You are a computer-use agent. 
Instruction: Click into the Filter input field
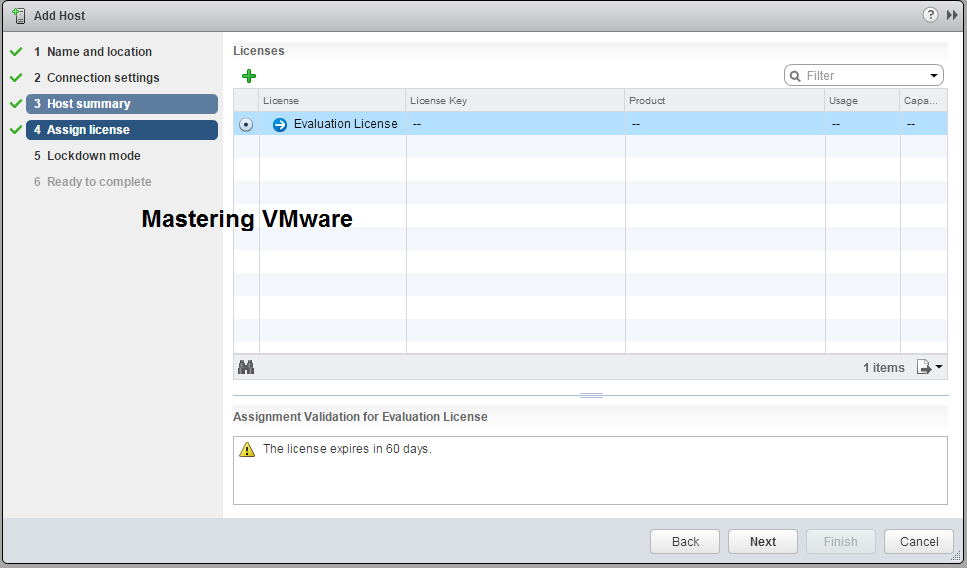(x=863, y=76)
